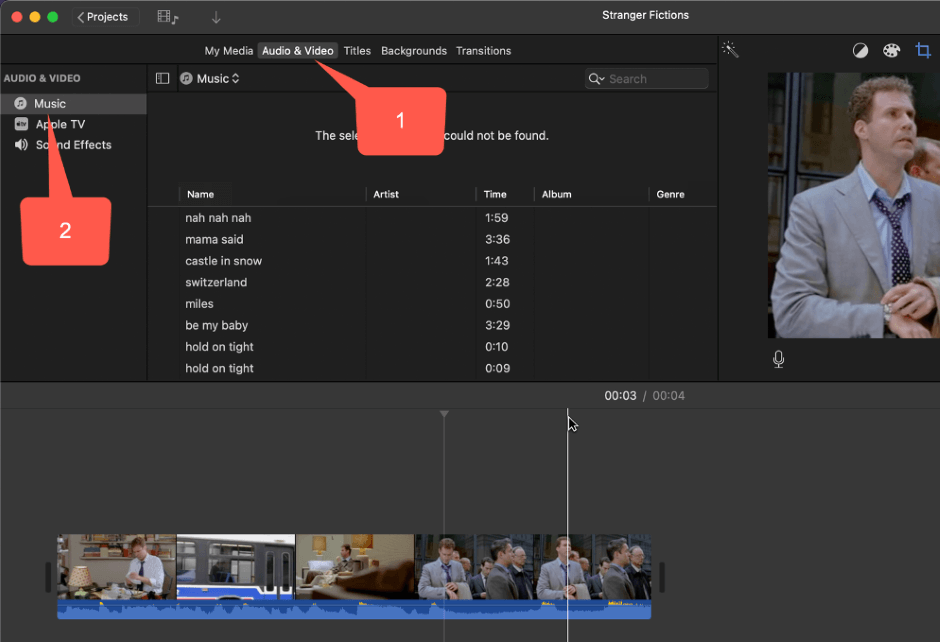940x643 pixels.
Task: Open the color balance tool
Action: [860, 51]
